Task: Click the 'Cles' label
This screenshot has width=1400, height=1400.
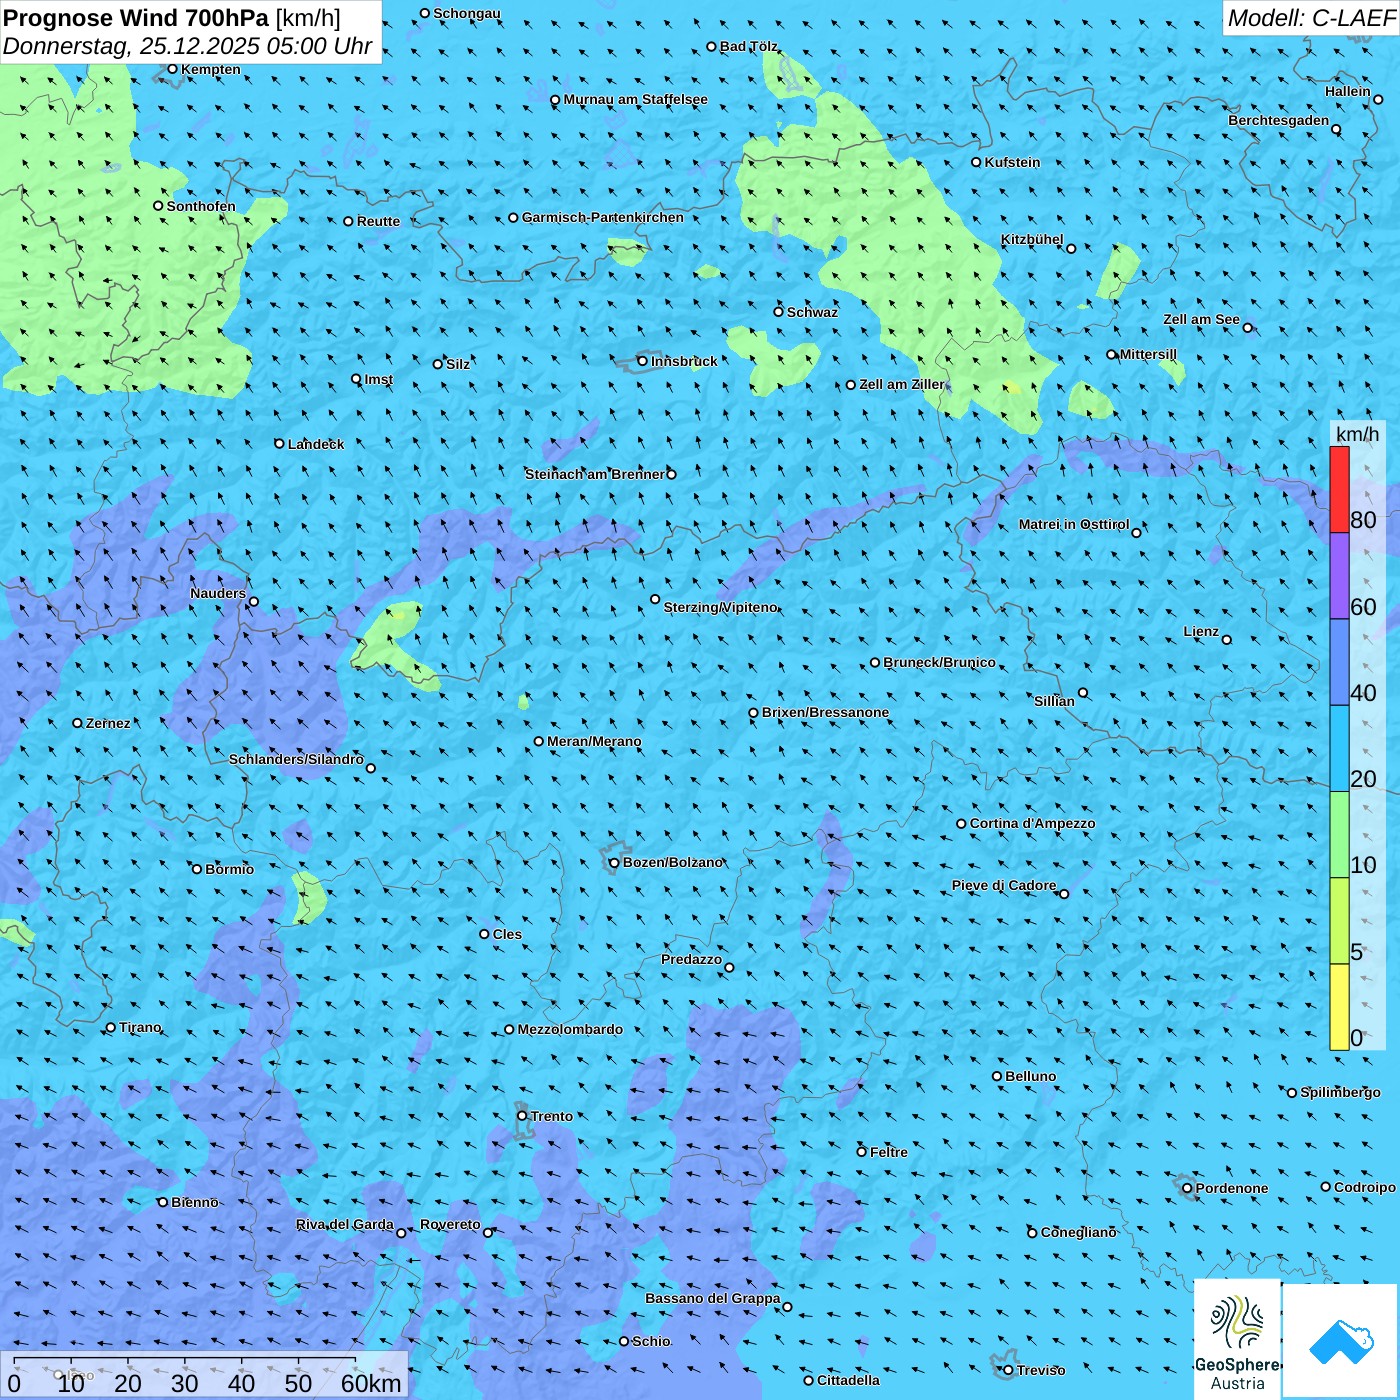Action: pos(507,934)
